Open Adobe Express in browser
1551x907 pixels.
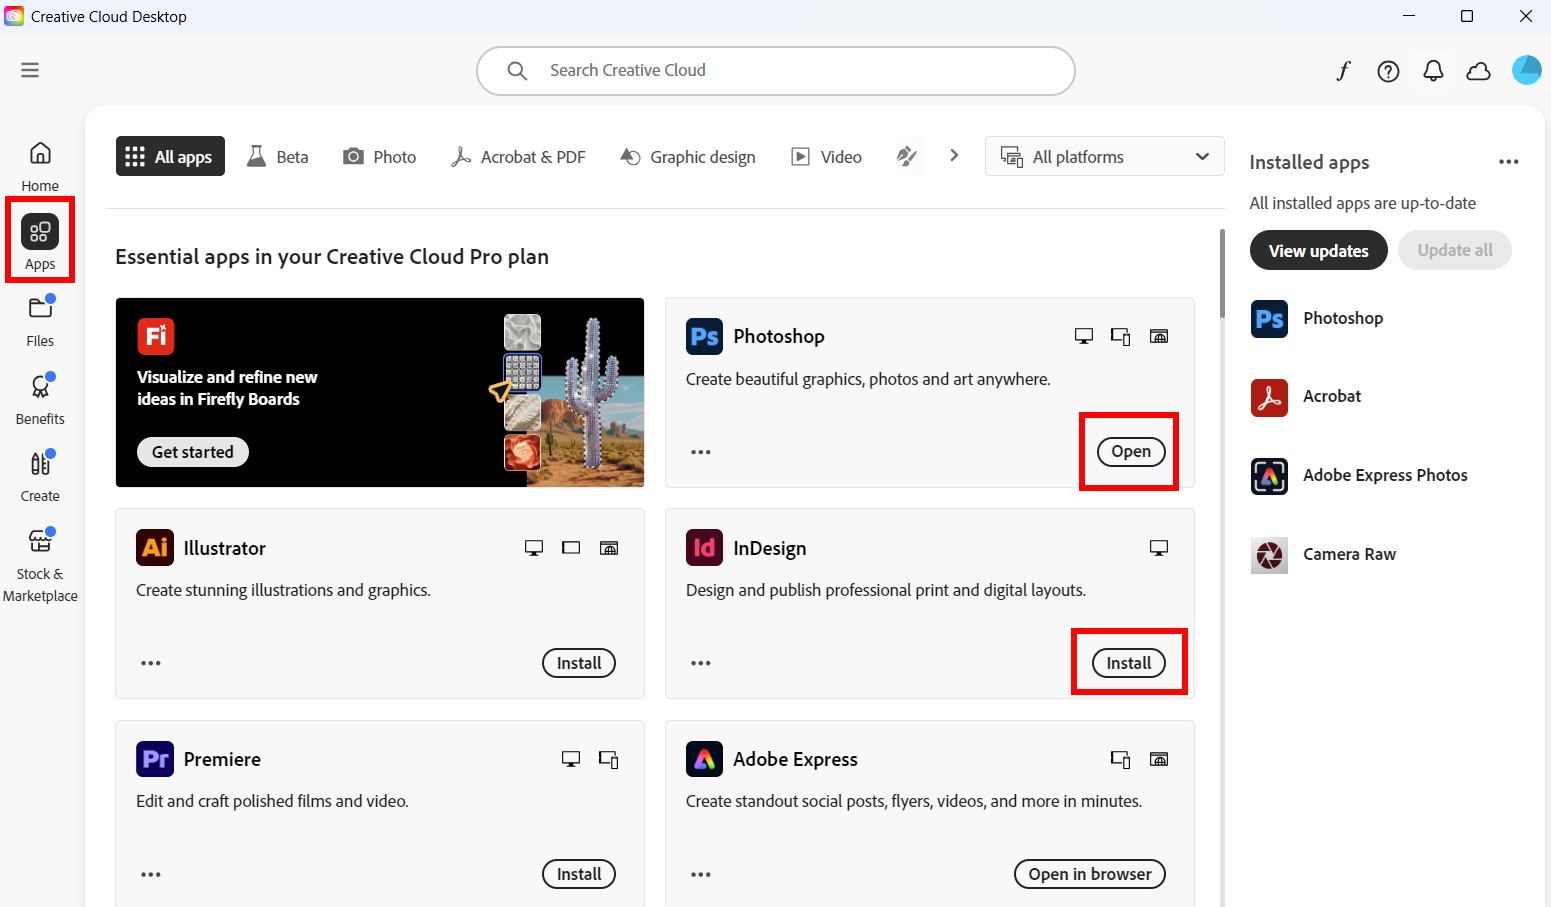tap(1089, 873)
